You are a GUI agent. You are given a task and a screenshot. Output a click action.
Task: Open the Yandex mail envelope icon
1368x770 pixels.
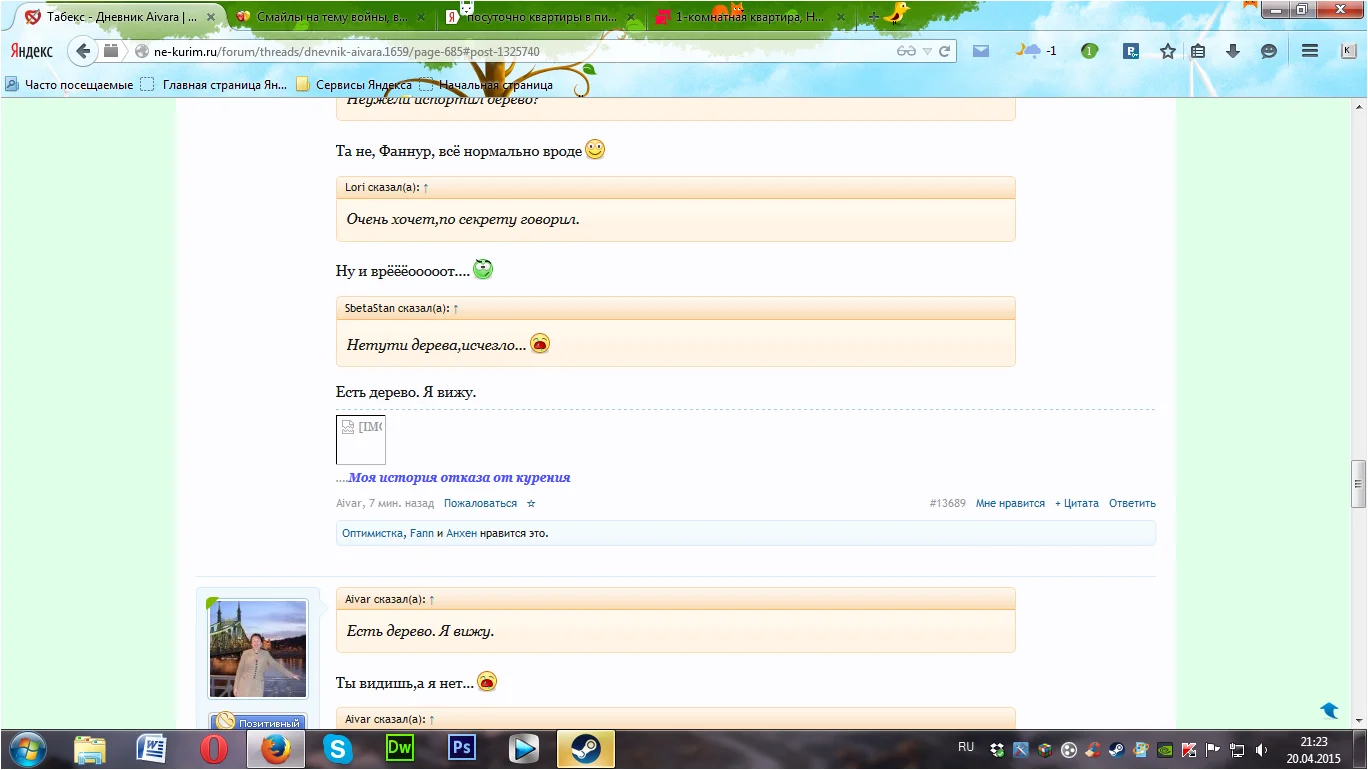click(x=981, y=51)
